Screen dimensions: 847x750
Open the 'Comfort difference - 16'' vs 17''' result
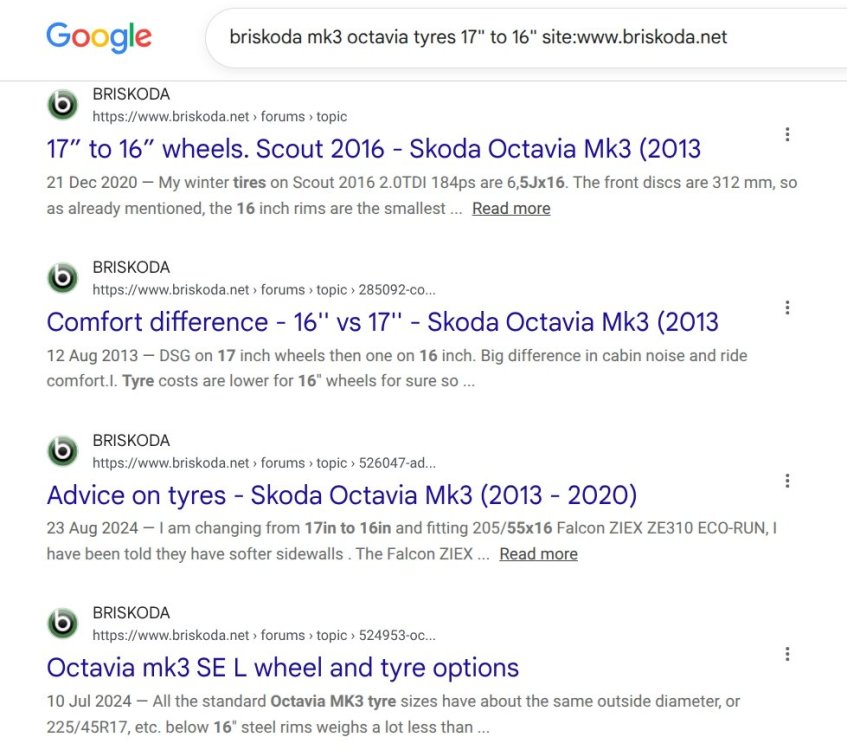coord(382,323)
